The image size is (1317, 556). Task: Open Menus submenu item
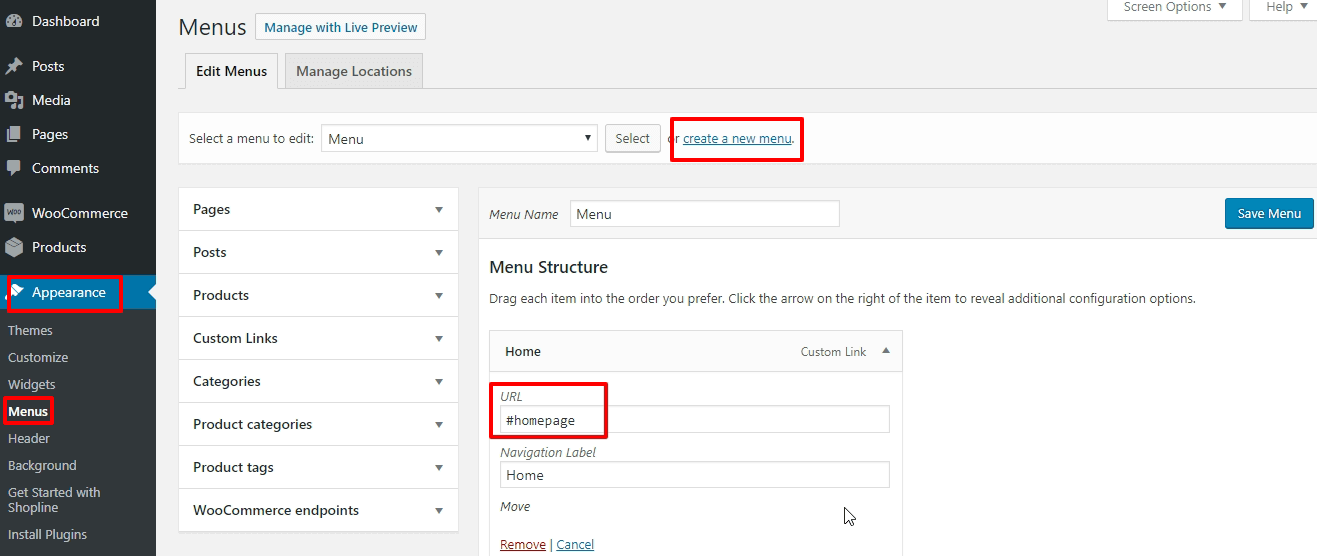[28, 411]
